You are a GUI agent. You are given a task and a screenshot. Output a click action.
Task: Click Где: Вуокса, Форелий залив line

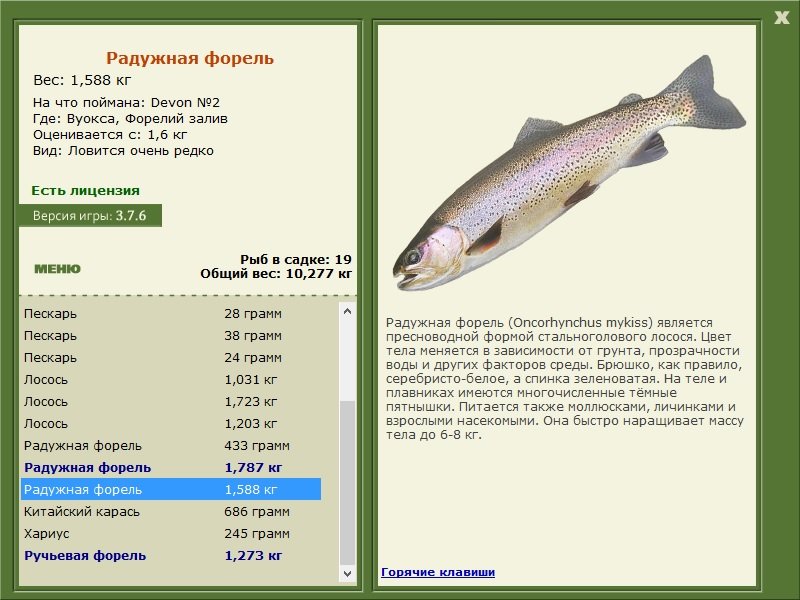click(x=130, y=118)
